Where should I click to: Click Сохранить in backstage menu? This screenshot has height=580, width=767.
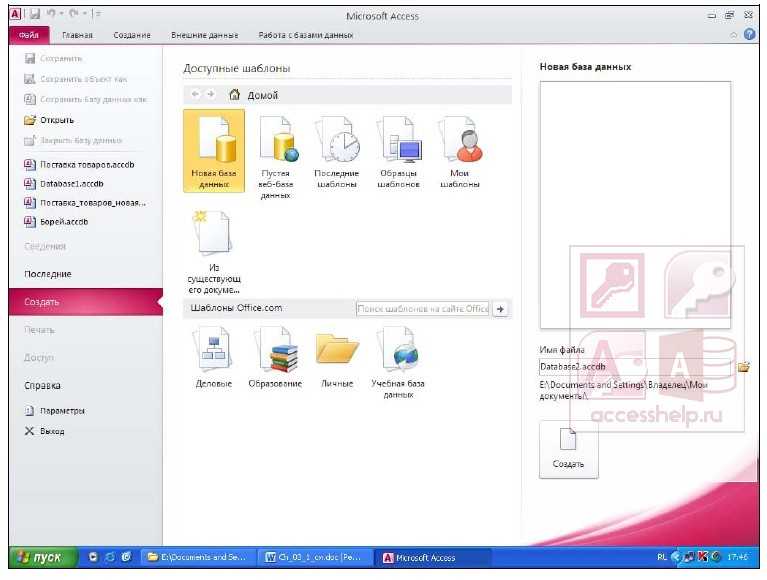53,59
